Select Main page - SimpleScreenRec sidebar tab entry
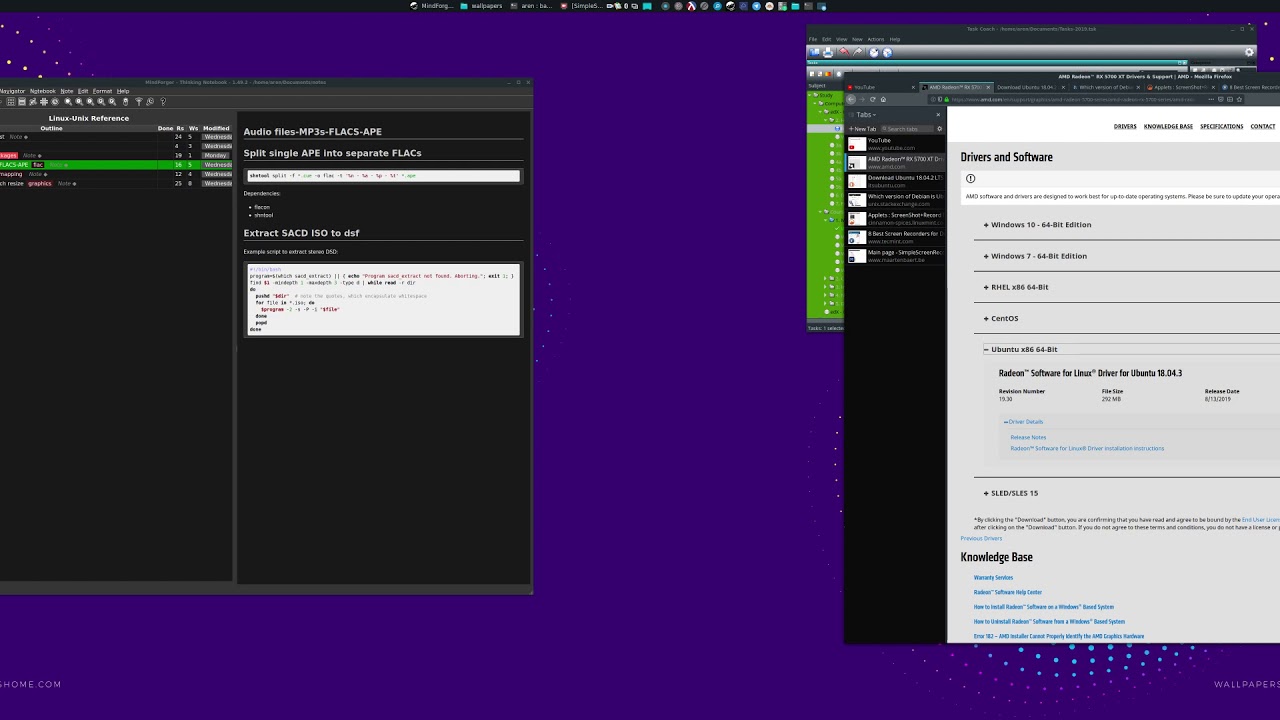 (895, 256)
